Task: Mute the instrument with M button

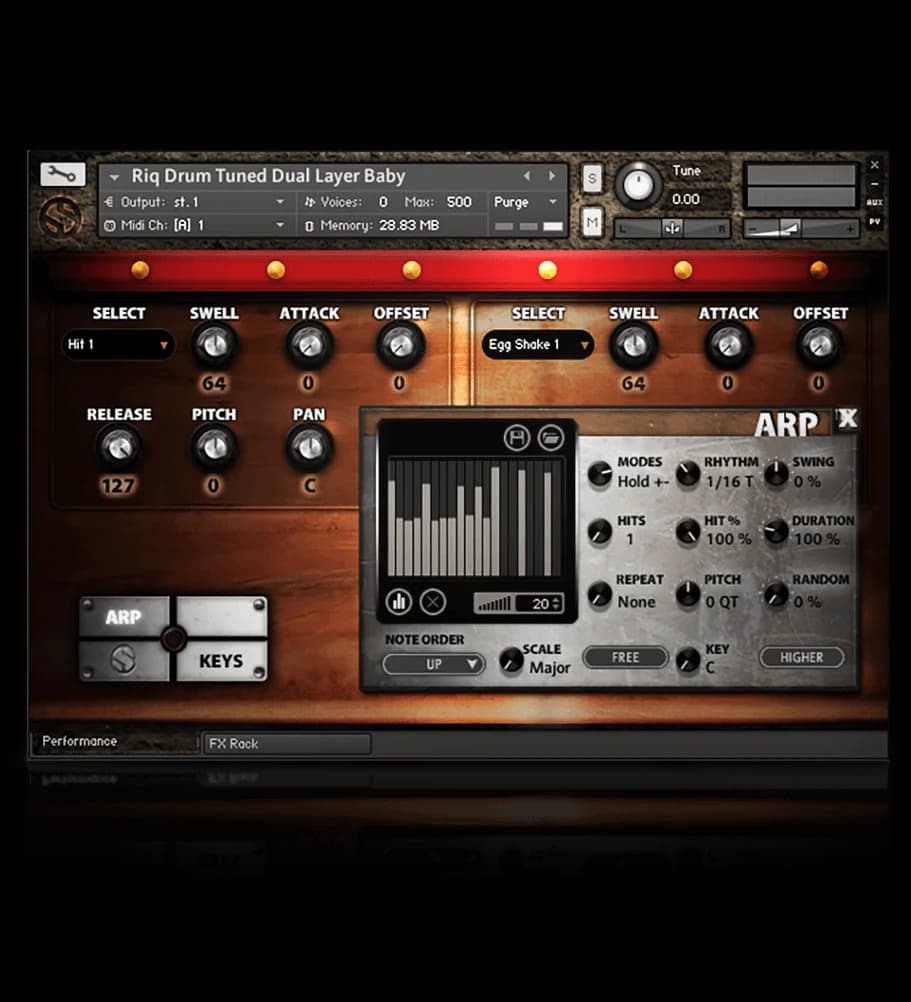Action: [x=592, y=220]
